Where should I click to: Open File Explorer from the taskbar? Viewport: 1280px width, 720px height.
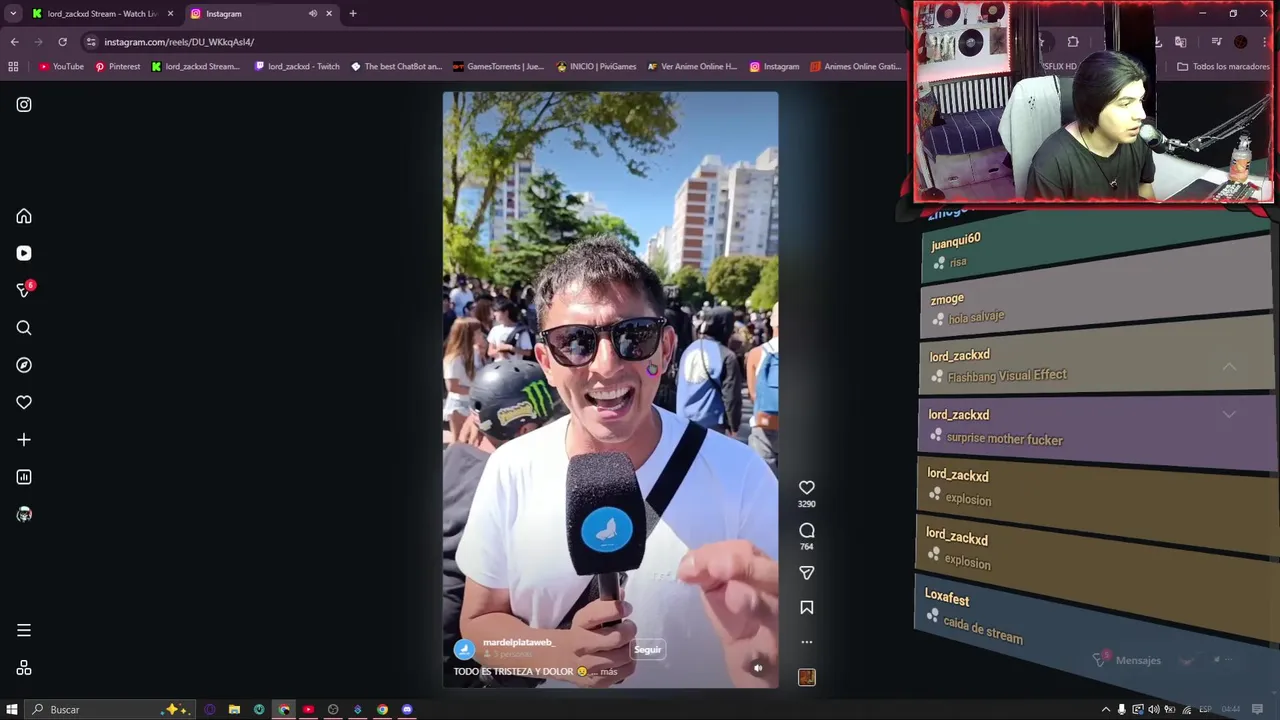tap(234, 710)
